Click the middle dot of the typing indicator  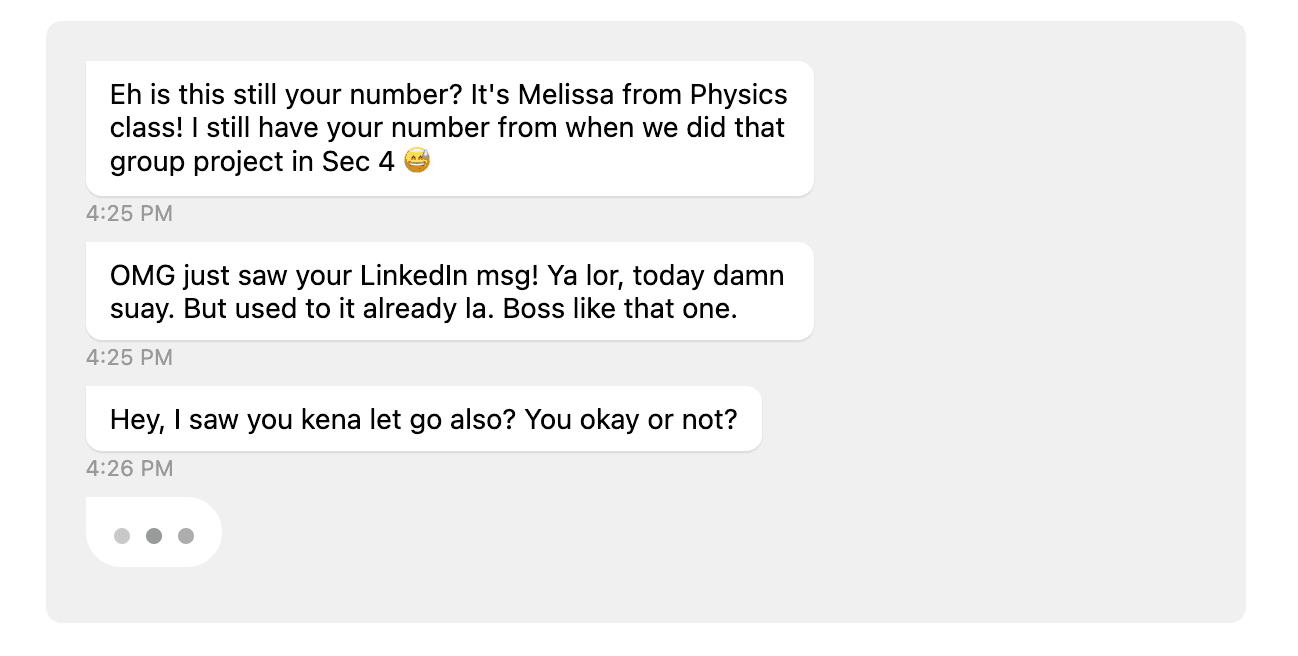(154, 536)
